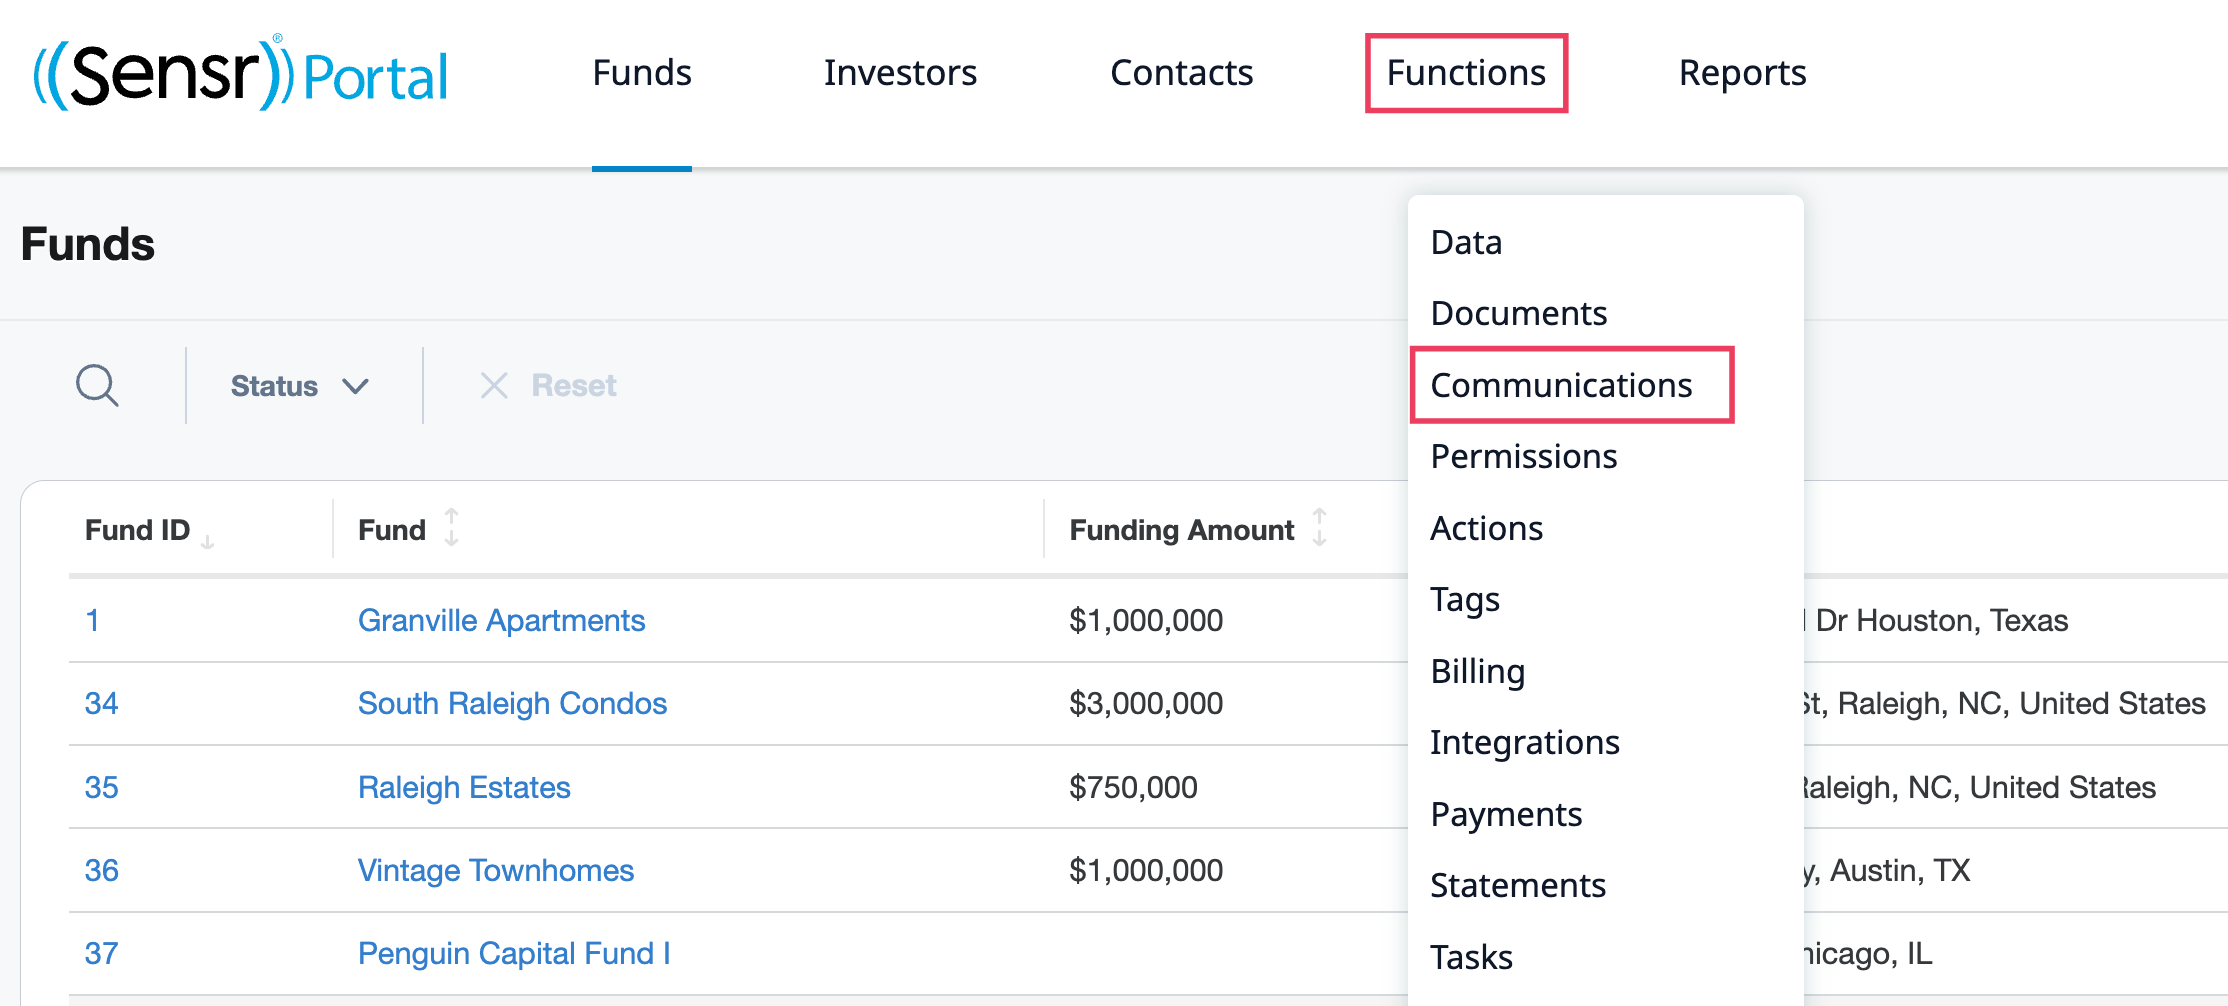Go to the Investors tab

(900, 73)
